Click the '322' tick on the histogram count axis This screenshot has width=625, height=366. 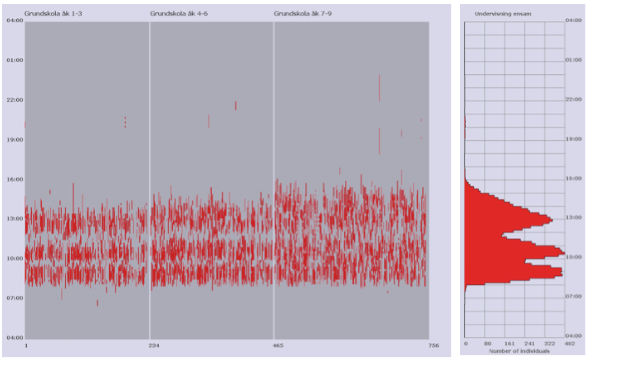(x=550, y=343)
